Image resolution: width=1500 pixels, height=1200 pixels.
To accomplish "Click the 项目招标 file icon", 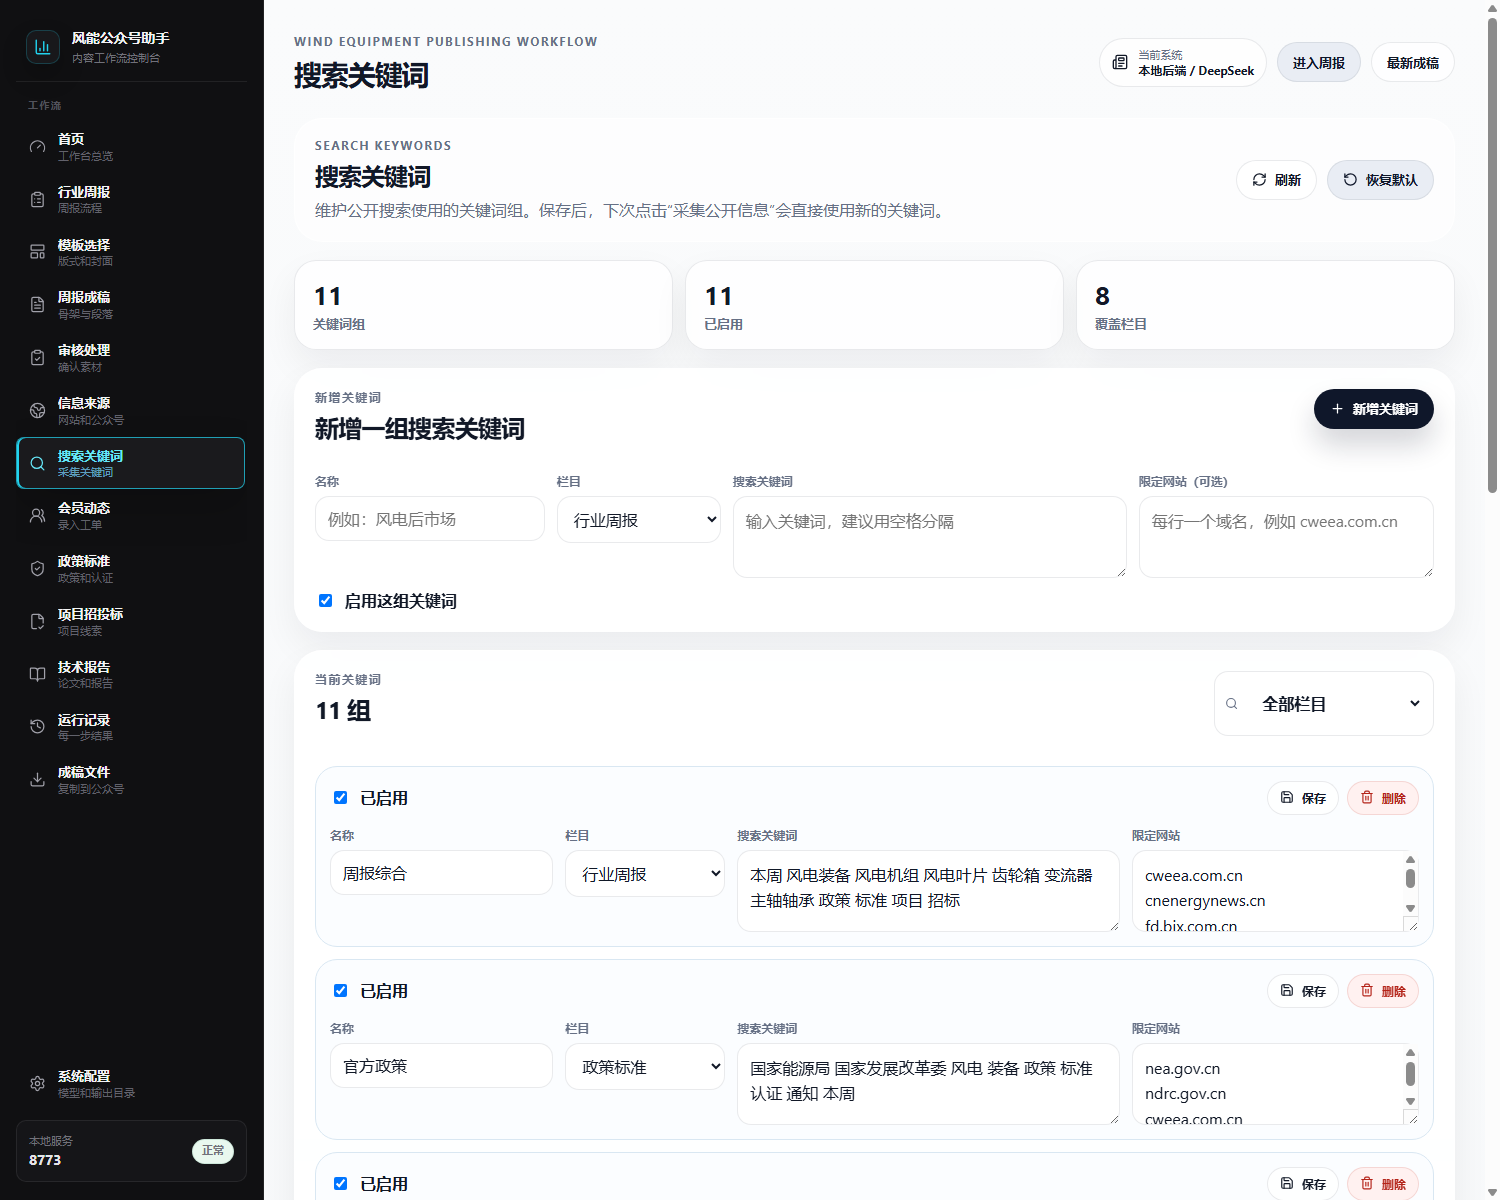I will (37, 622).
